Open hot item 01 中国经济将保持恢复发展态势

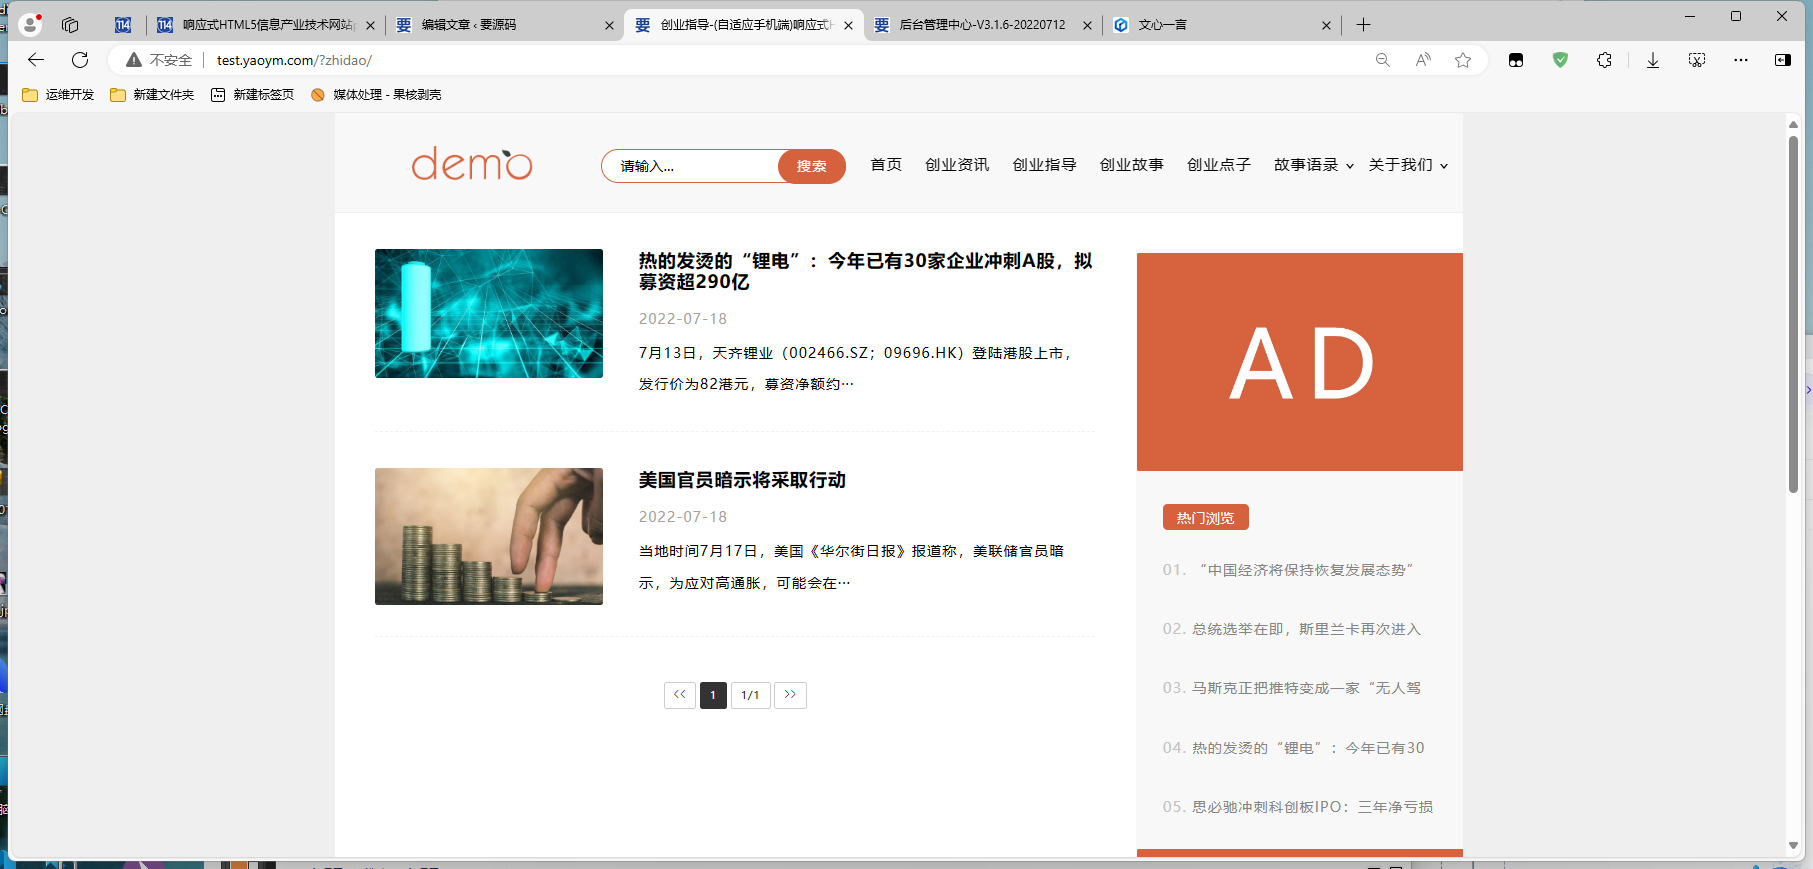[1288, 570]
